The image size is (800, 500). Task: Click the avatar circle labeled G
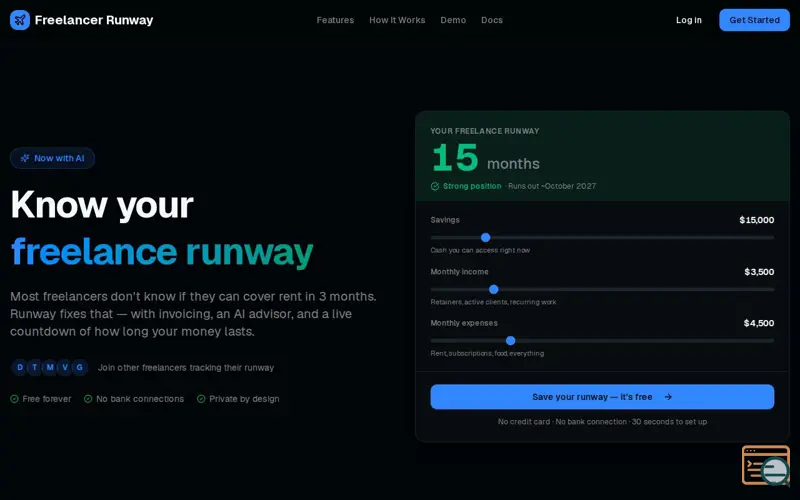(x=80, y=367)
